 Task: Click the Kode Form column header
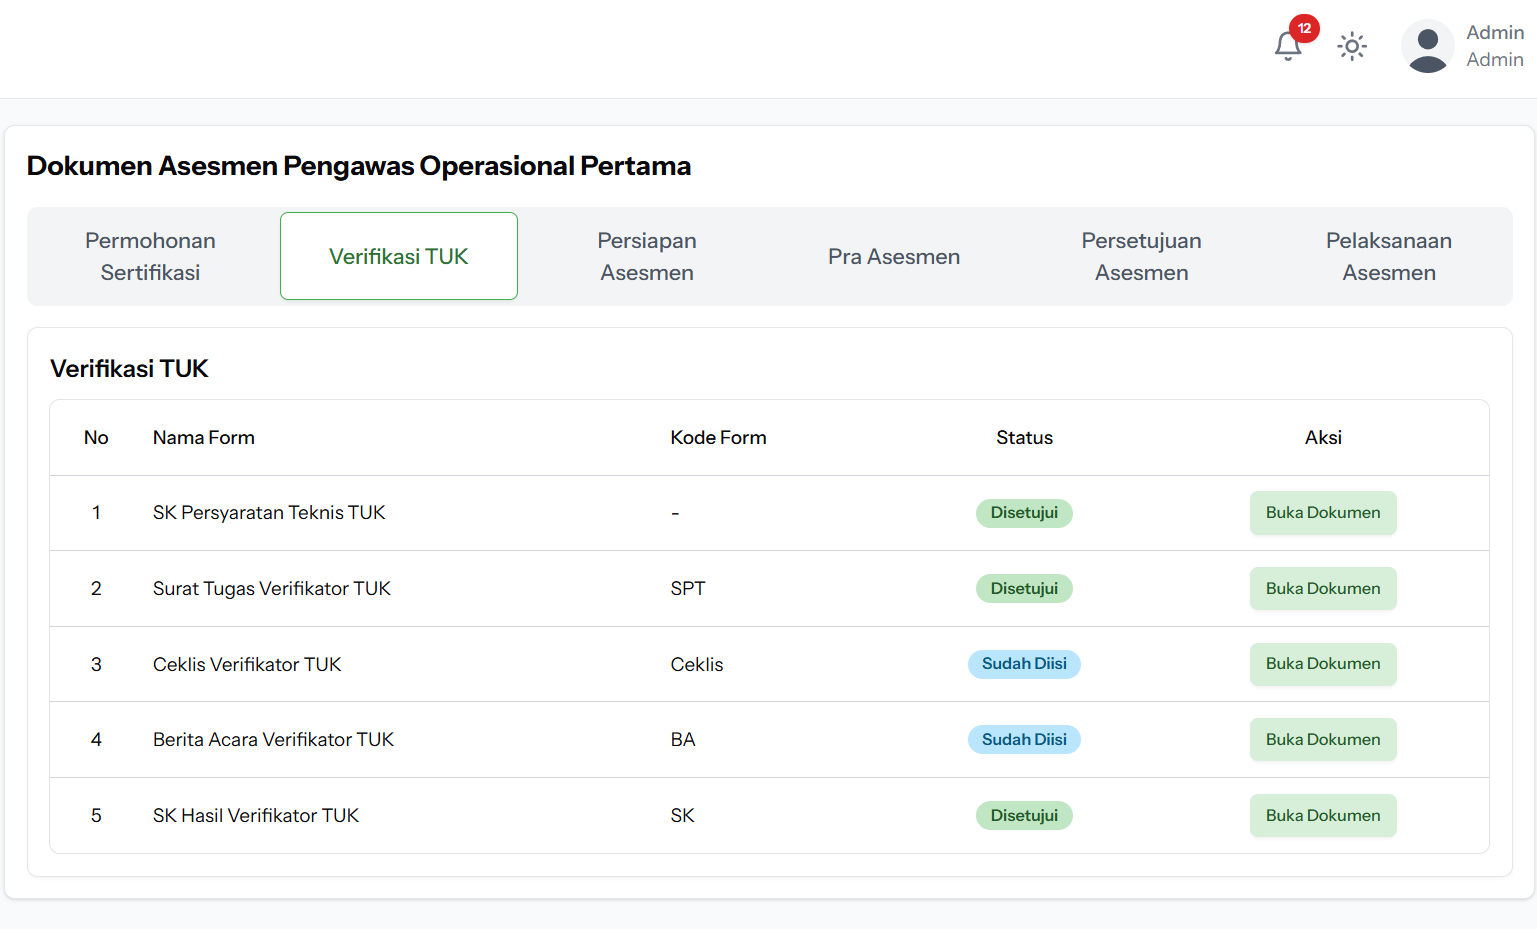[x=718, y=438]
